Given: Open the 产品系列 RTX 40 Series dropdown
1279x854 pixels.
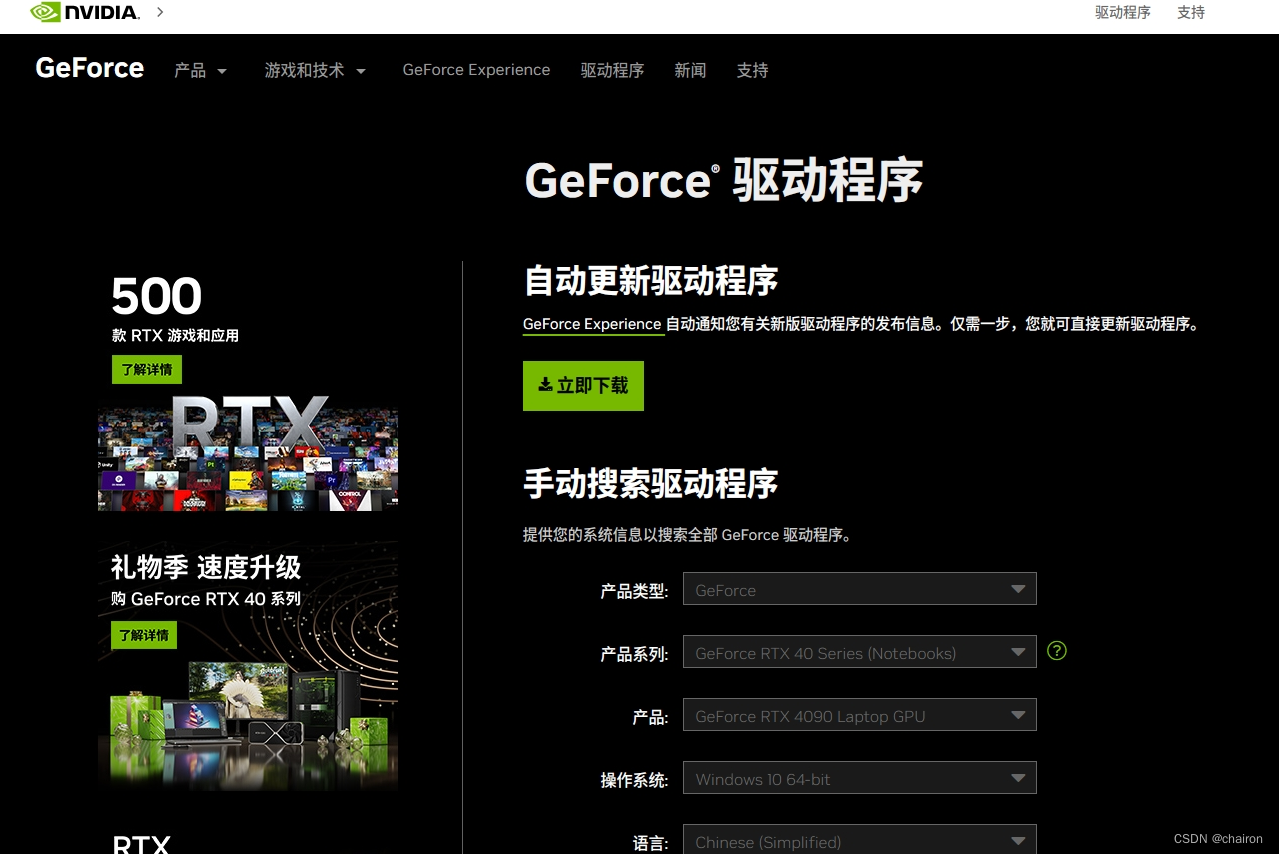Looking at the screenshot, I should 860,652.
